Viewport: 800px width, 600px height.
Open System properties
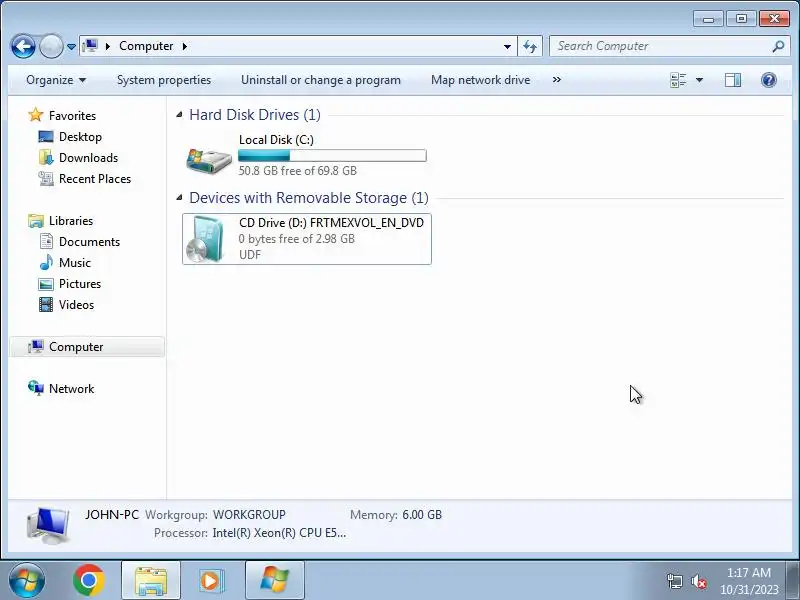coord(164,80)
